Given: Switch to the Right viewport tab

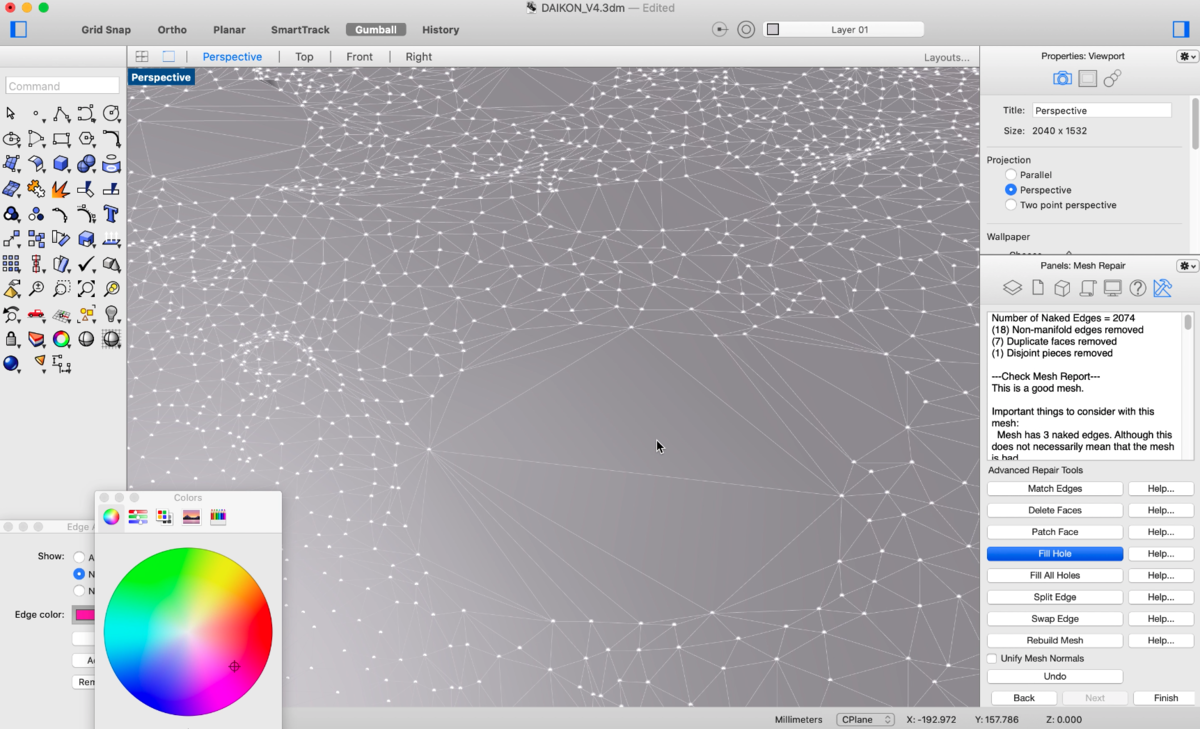Looking at the screenshot, I should pos(419,57).
